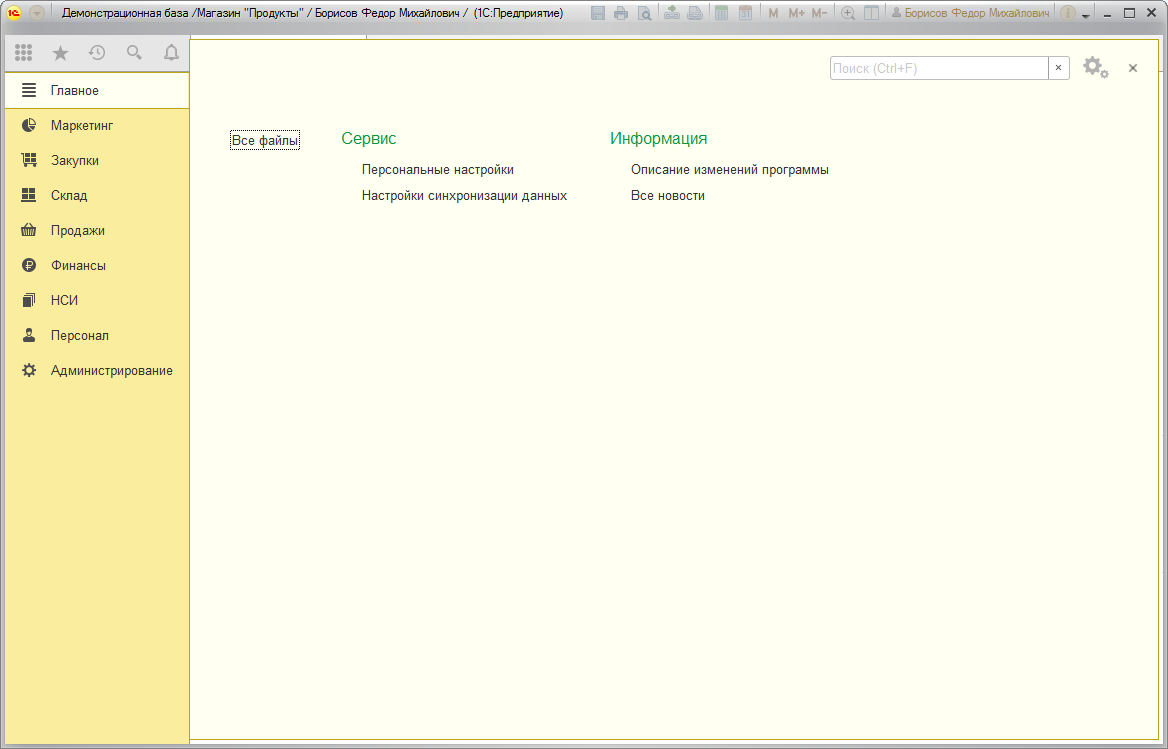This screenshot has height=749, width=1168.
Task: Select the Главное section
Action: pos(97,90)
